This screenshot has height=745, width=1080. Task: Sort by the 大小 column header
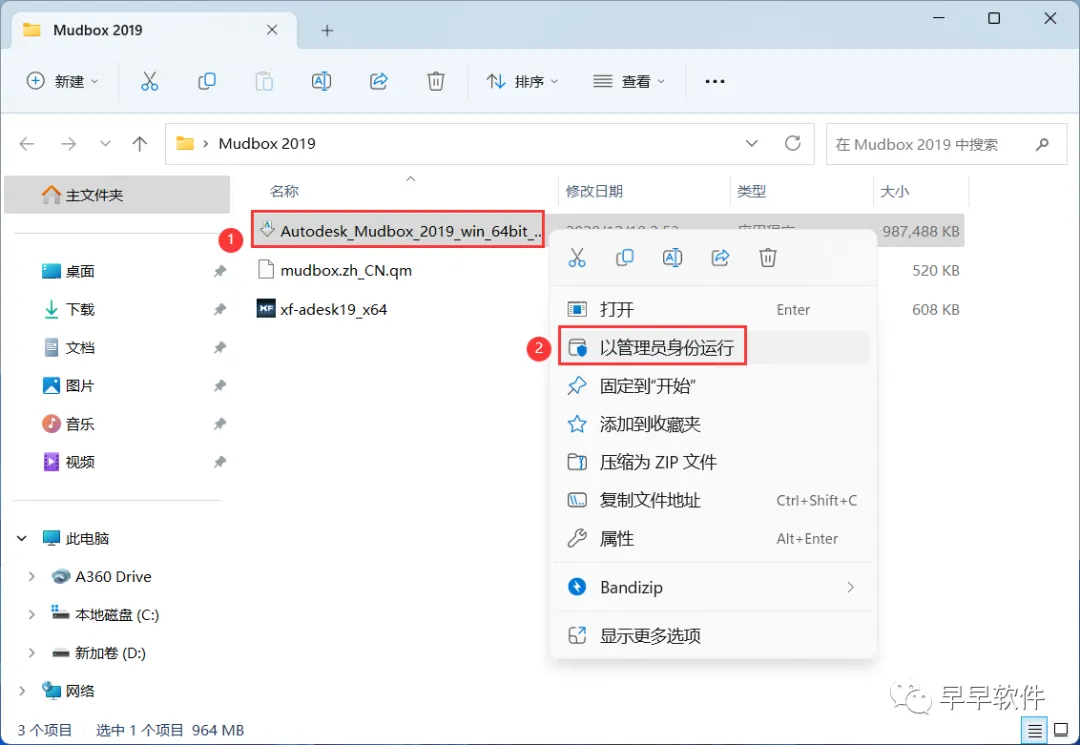point(895,191)
